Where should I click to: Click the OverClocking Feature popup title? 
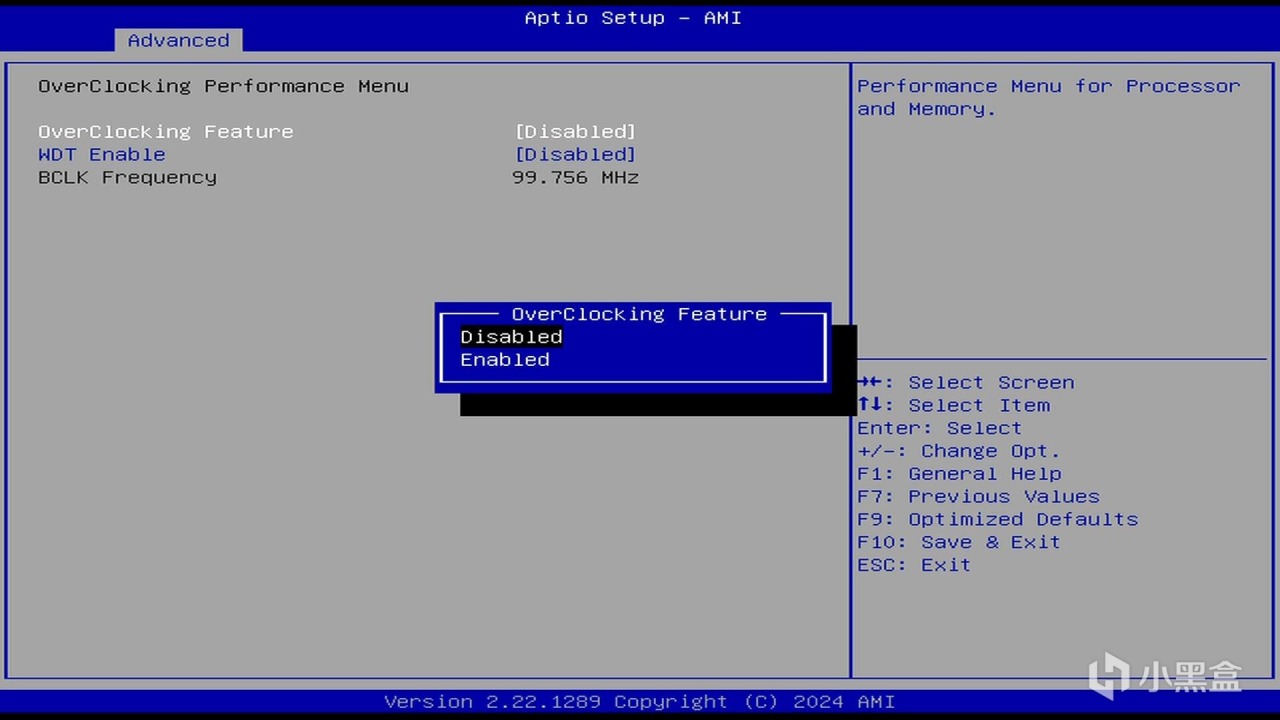click(639, 314)
